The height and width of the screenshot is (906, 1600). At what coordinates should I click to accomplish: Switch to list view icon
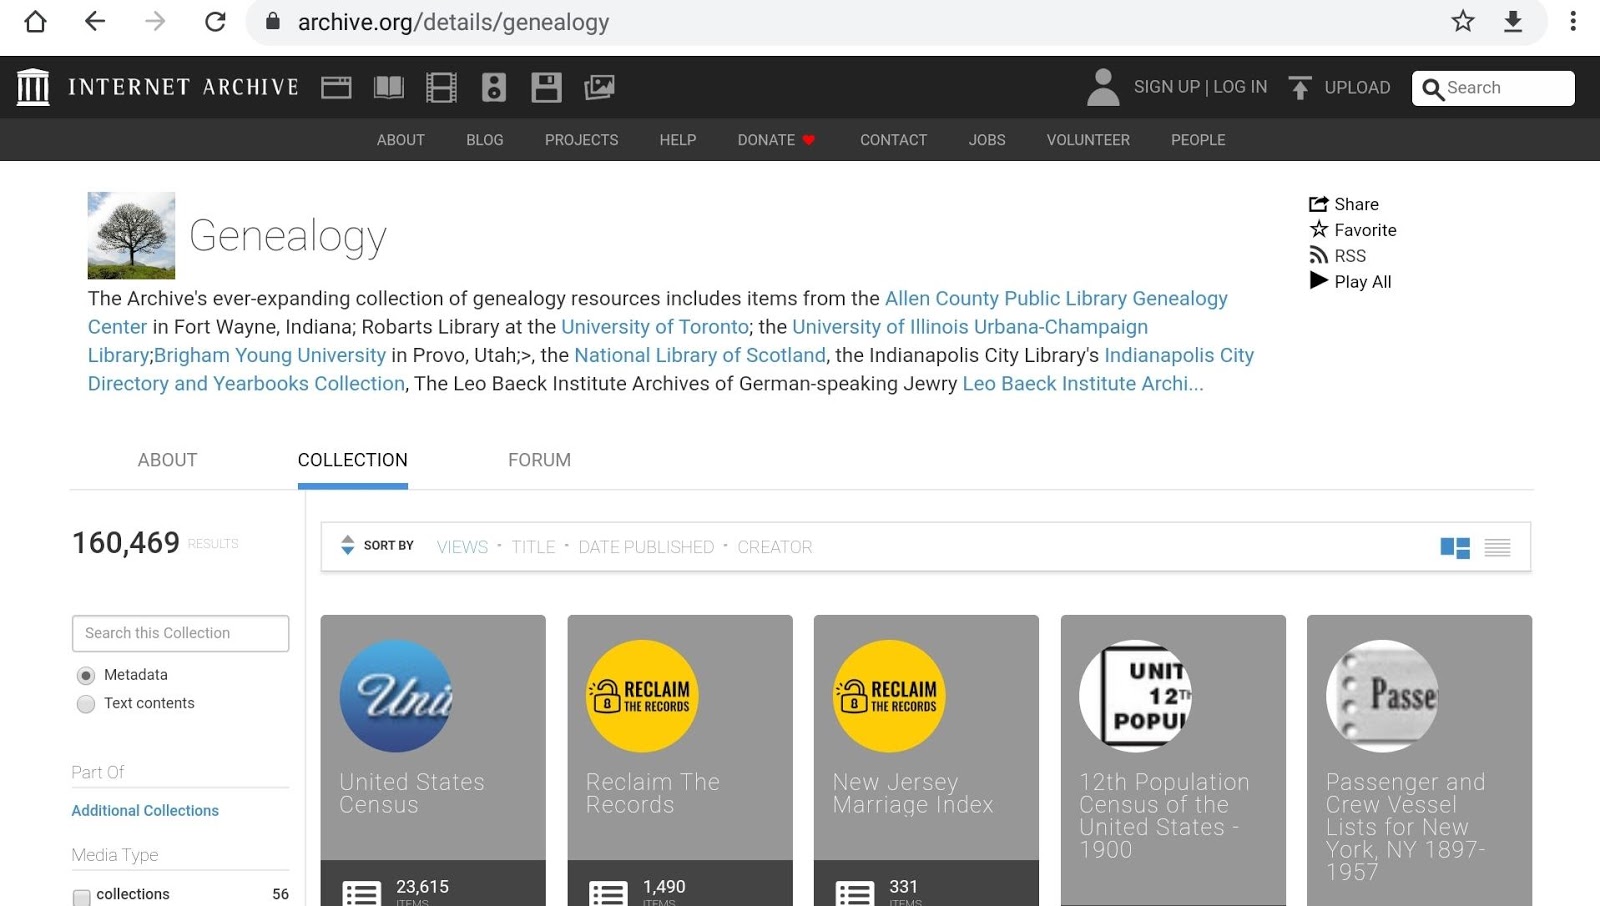coord(1497,547)
